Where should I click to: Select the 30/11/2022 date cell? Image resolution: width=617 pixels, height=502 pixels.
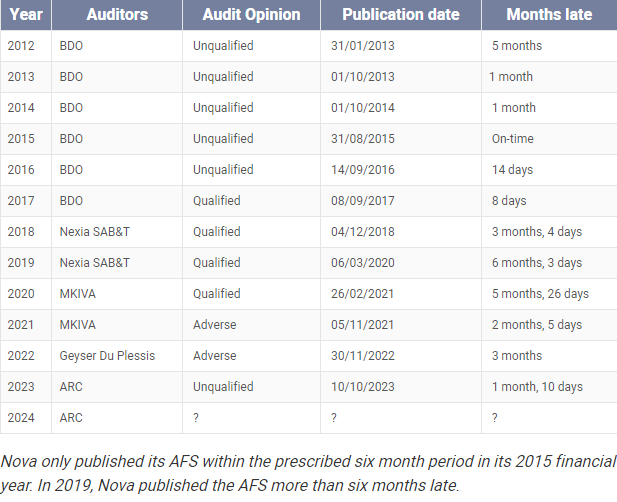[362, 356]
